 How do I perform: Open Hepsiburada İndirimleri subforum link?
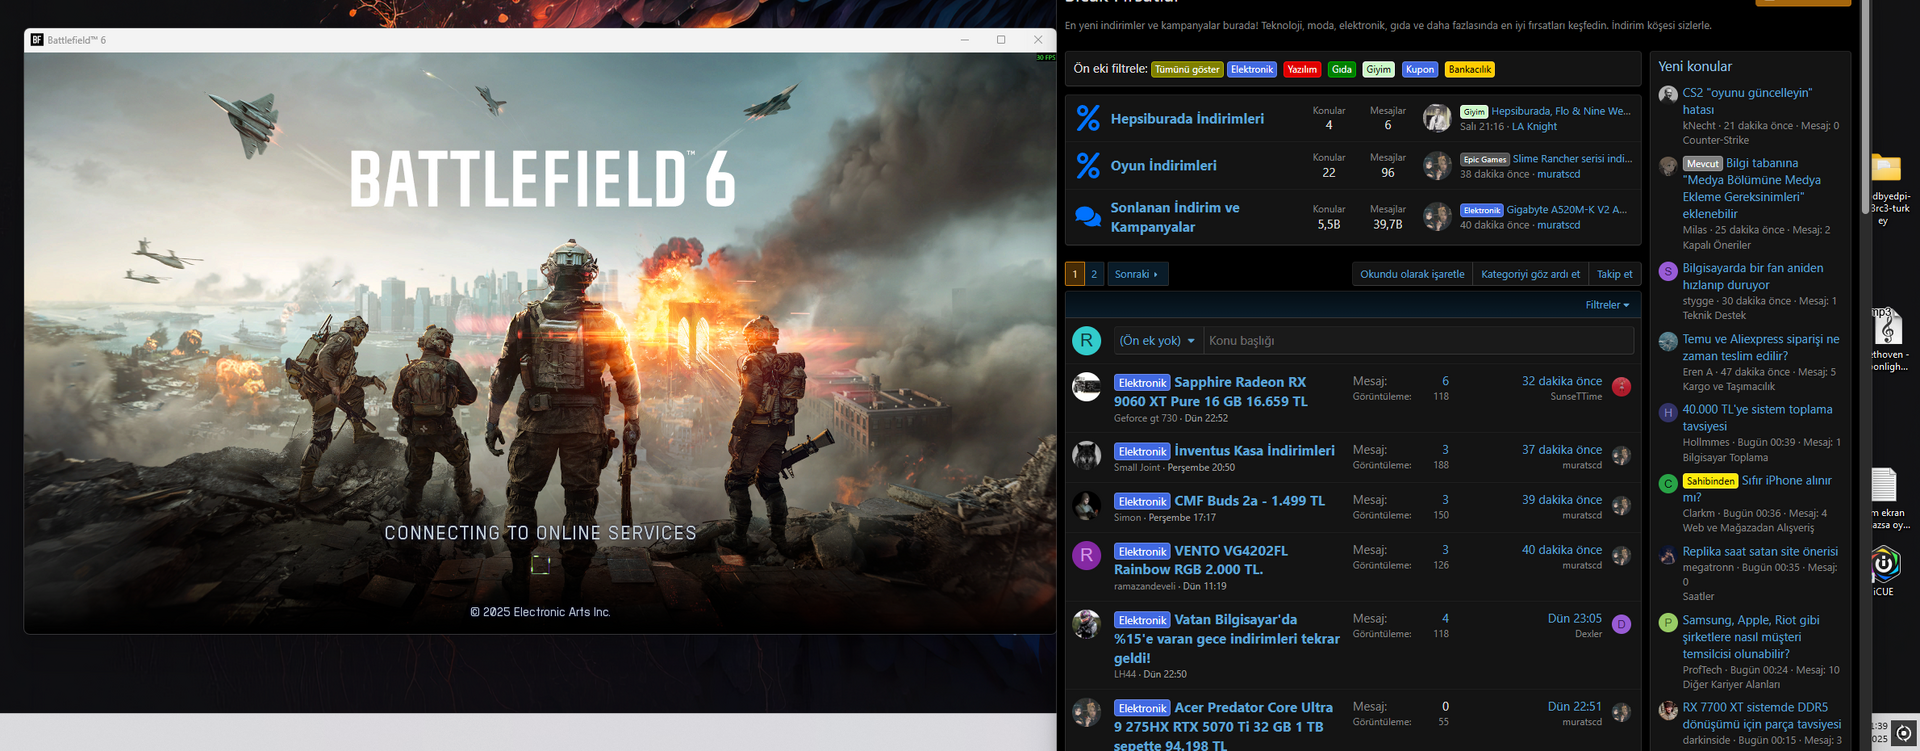(1187, 119)
